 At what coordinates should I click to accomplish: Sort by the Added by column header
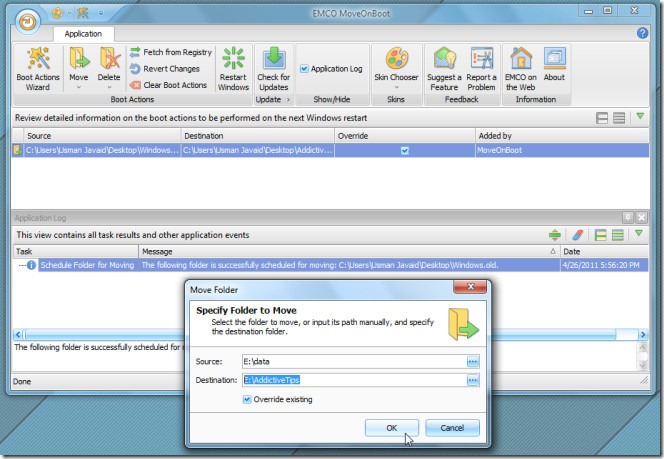point(562,136)
